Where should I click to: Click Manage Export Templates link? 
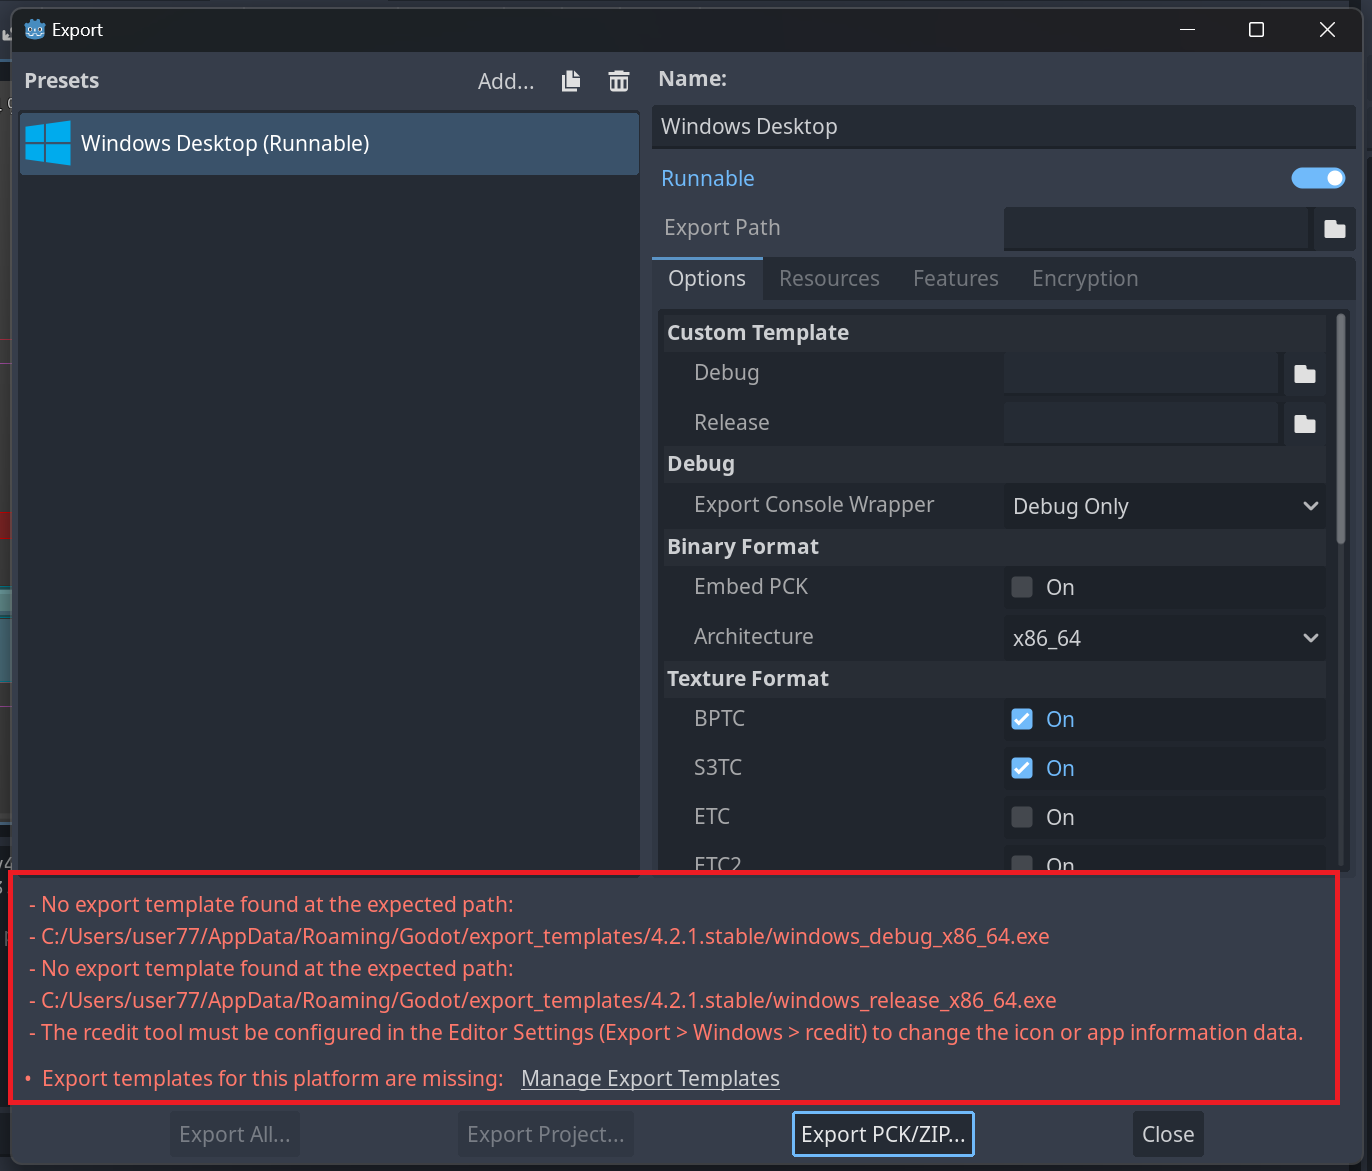pos(650,1078)
